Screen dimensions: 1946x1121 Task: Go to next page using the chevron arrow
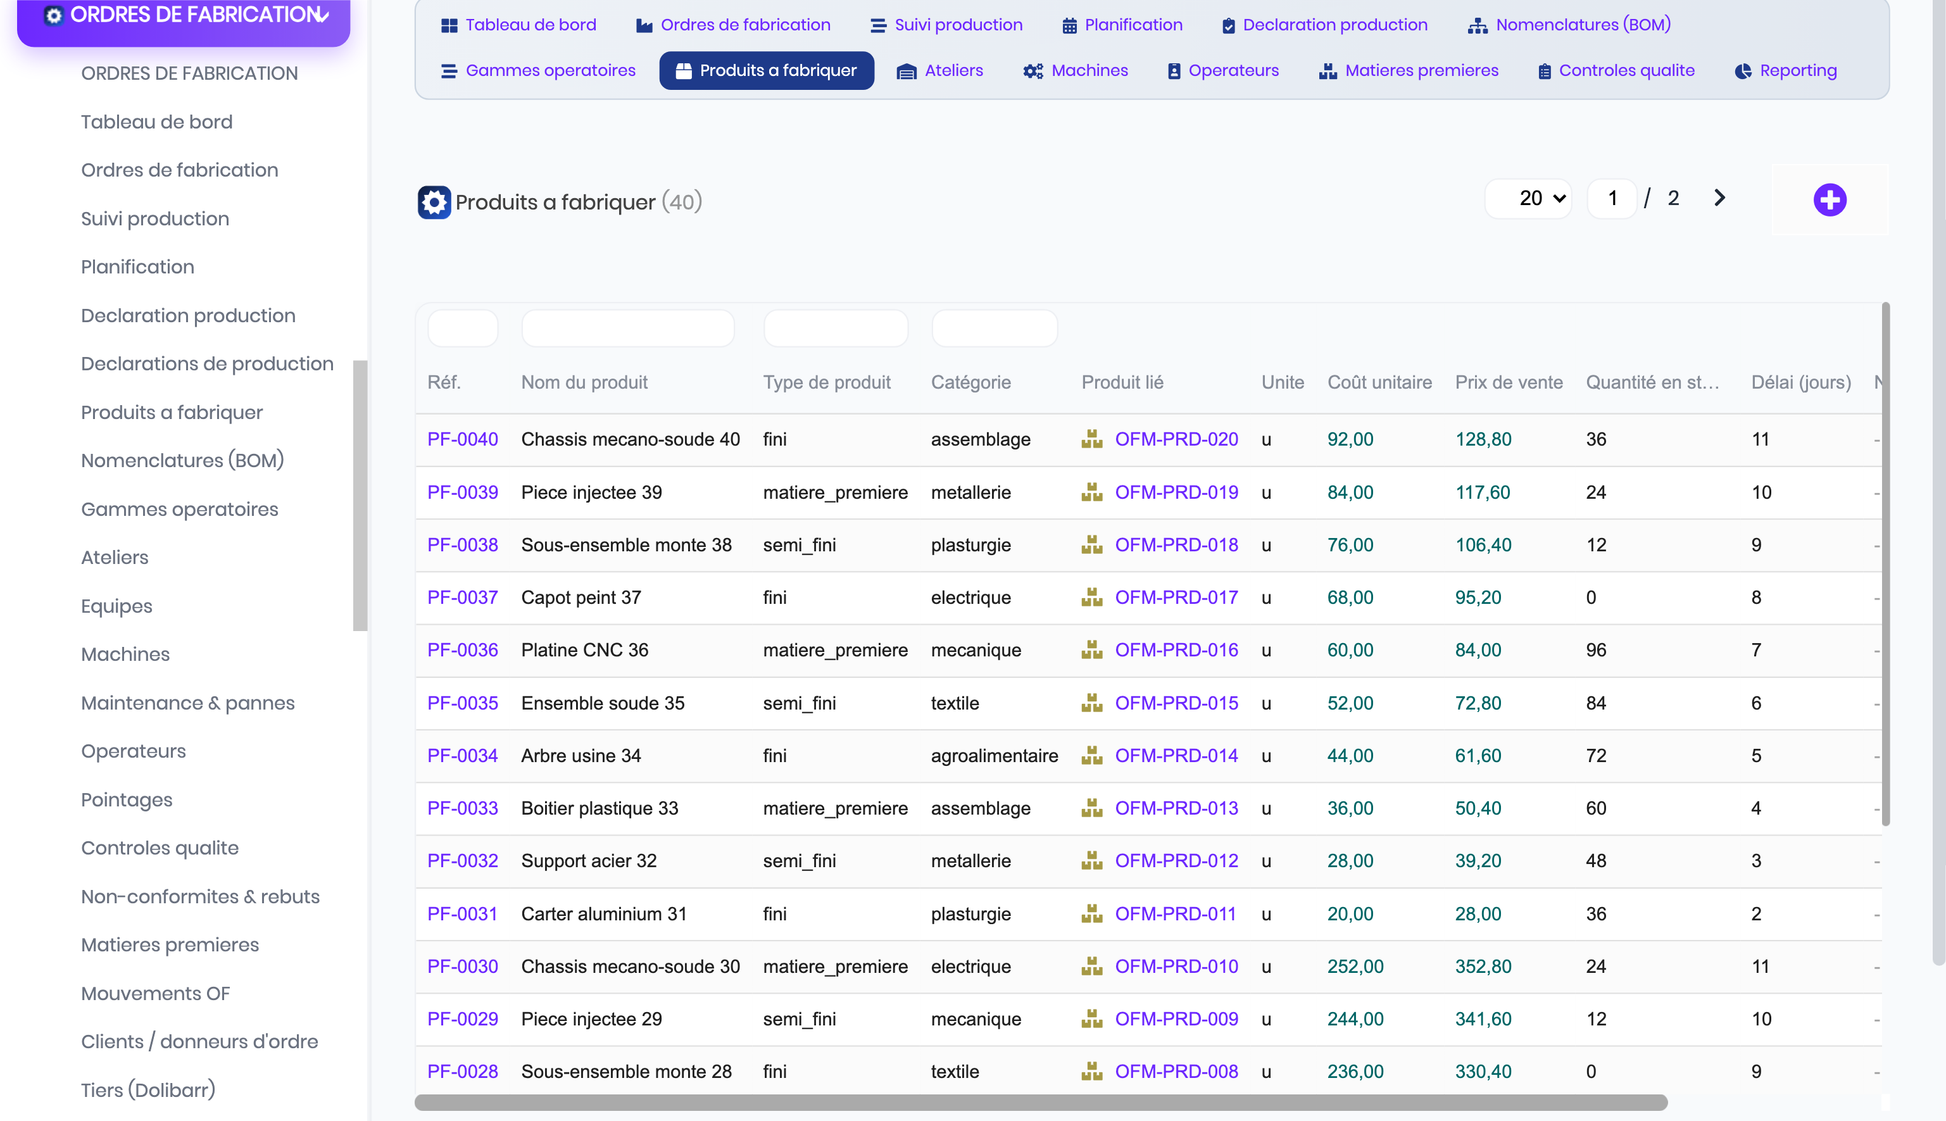[x=1719, y=198]
